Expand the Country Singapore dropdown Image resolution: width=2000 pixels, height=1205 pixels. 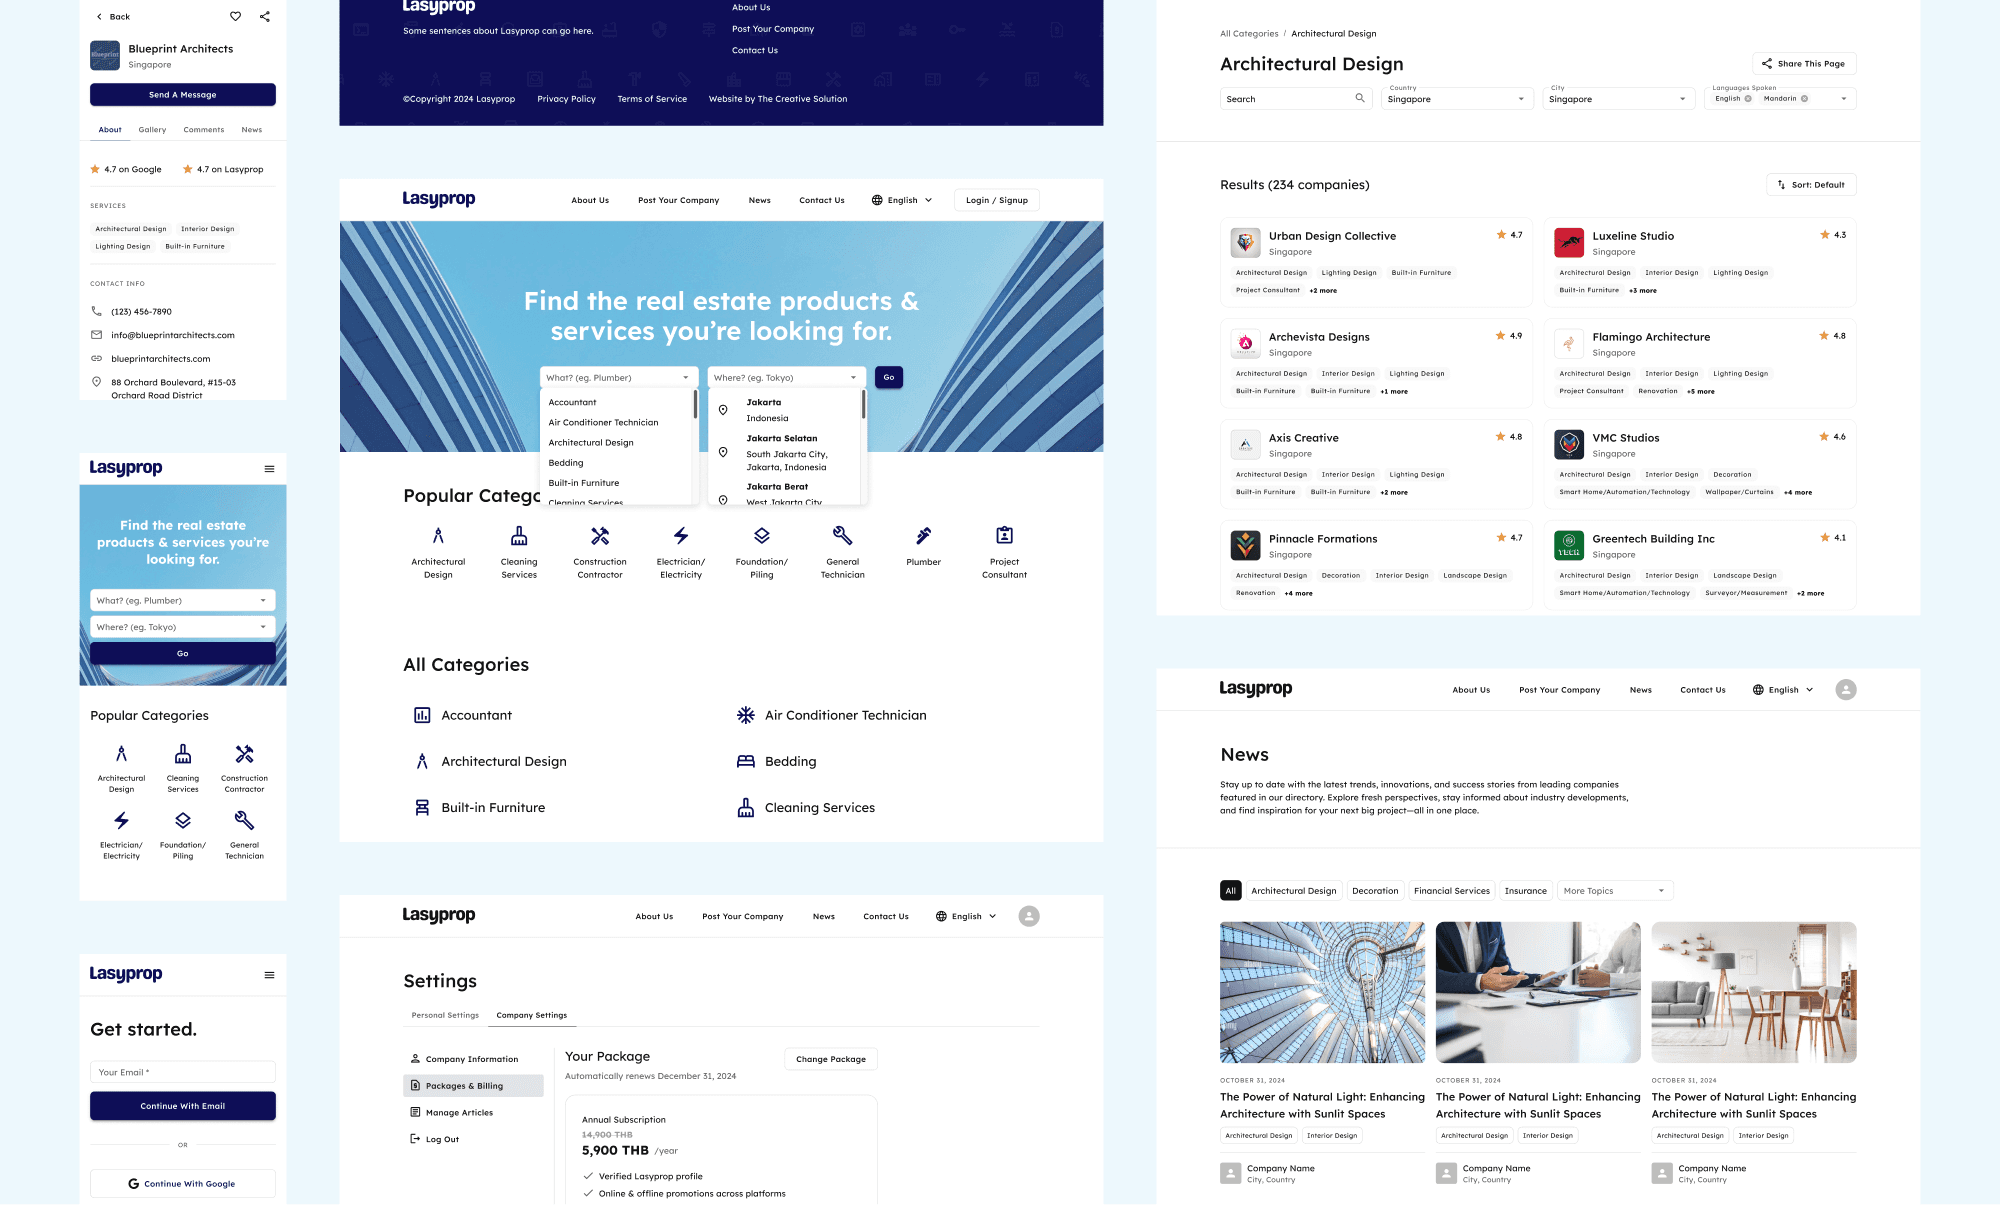click(1456, 99)
